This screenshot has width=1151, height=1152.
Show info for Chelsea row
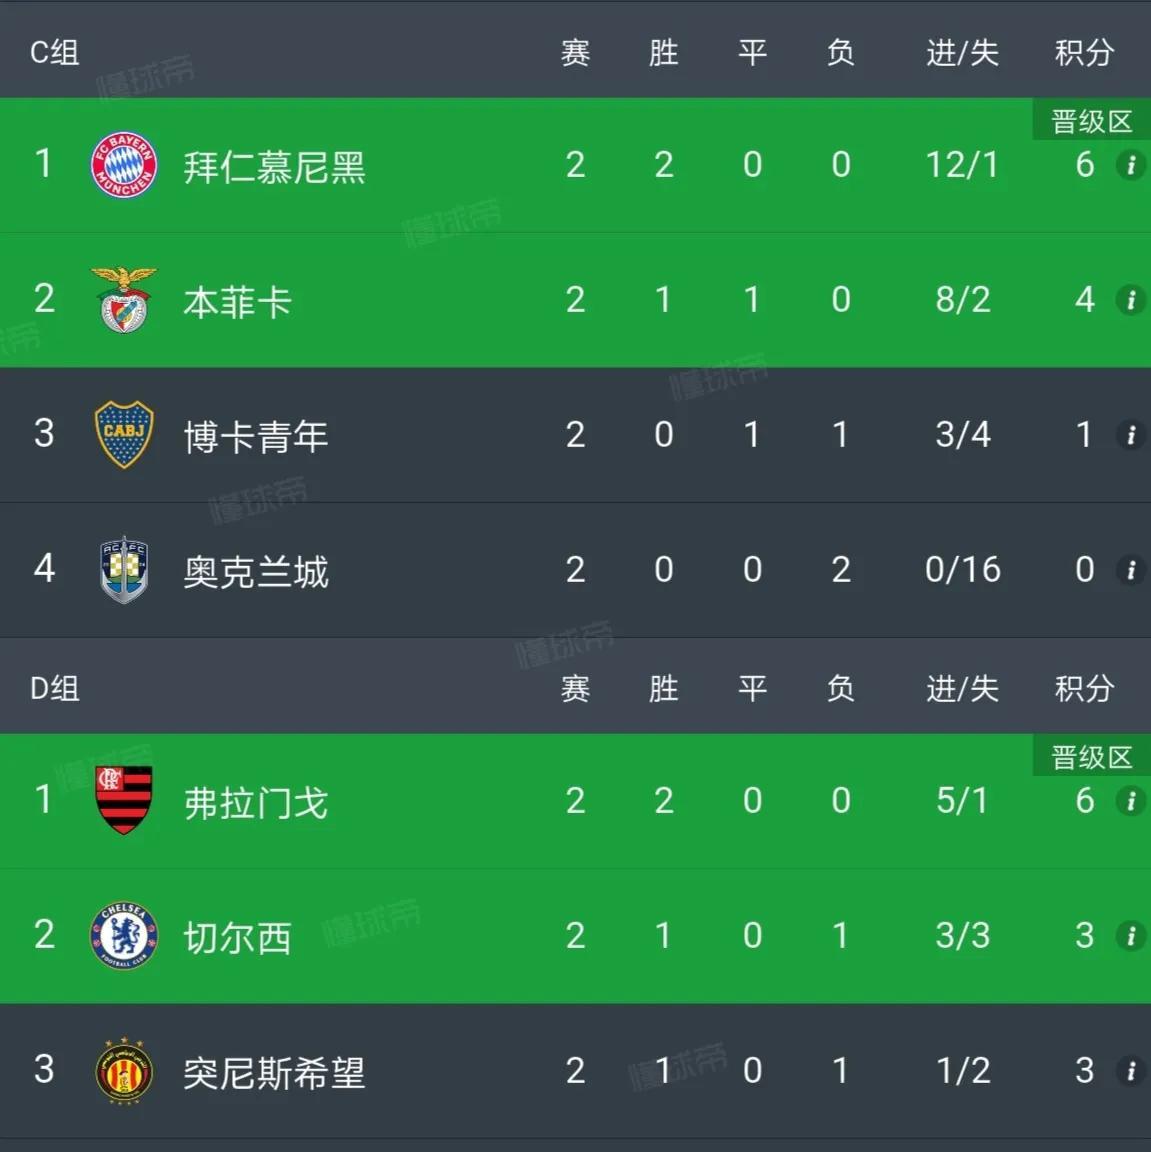pos(1131,935)
